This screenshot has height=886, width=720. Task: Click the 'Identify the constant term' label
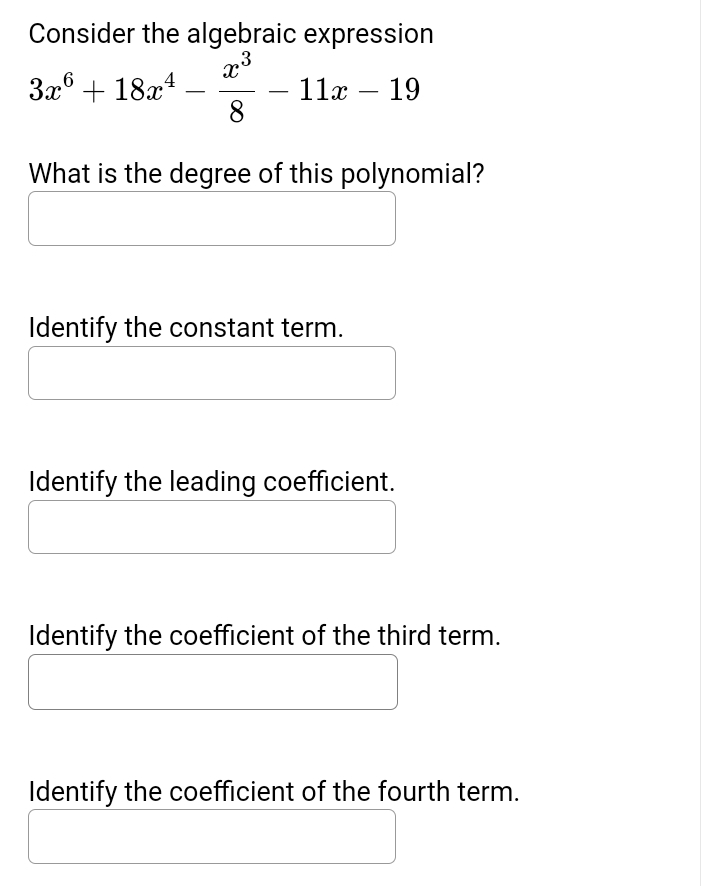[x=186, y=327]
